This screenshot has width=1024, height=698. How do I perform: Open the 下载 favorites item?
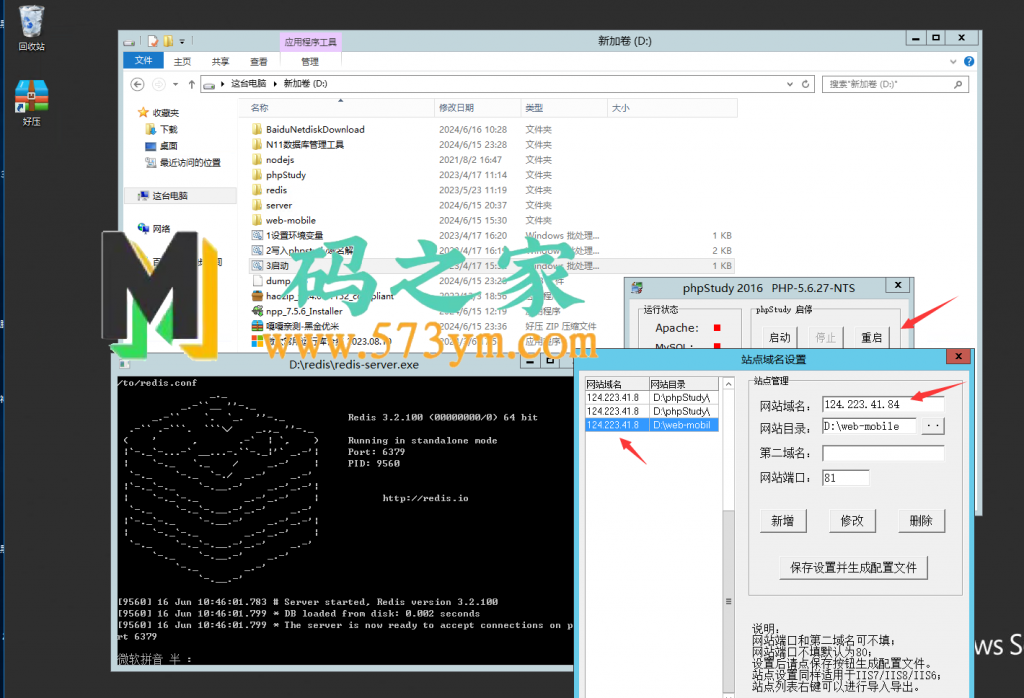pos(162,129)
